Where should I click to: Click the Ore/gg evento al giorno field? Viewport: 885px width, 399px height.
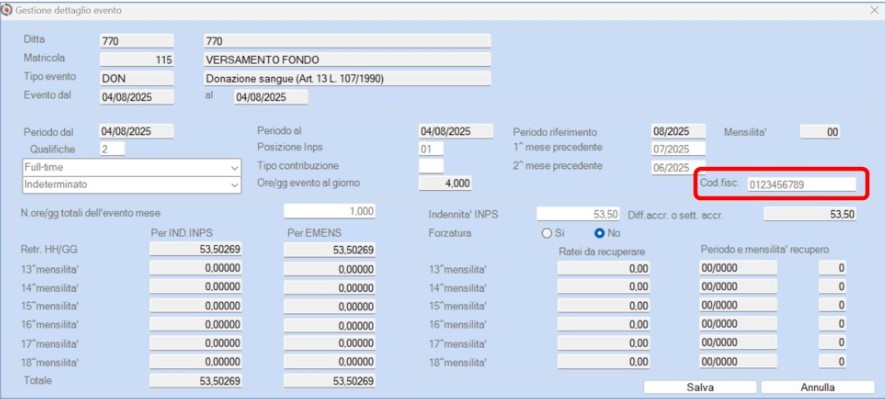445,183
